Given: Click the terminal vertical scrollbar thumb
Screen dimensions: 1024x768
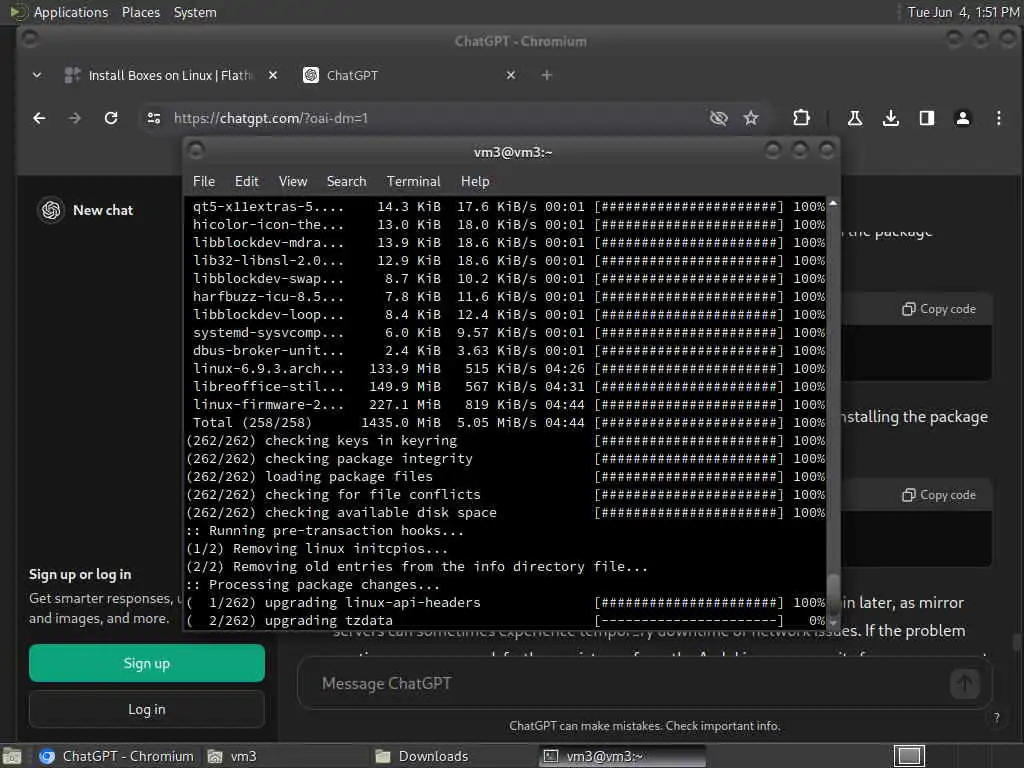Looking at the screenshot, I should [833, 596].
